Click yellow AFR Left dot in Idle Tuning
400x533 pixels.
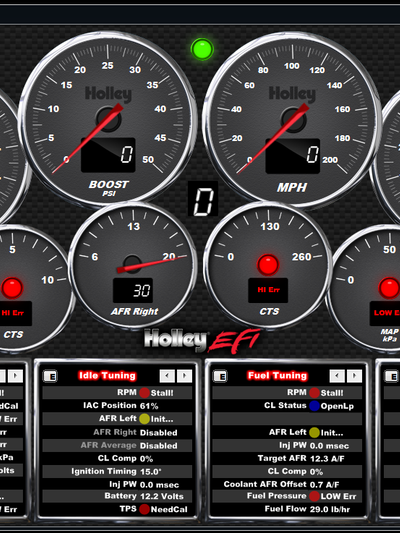tap(144, 419)
